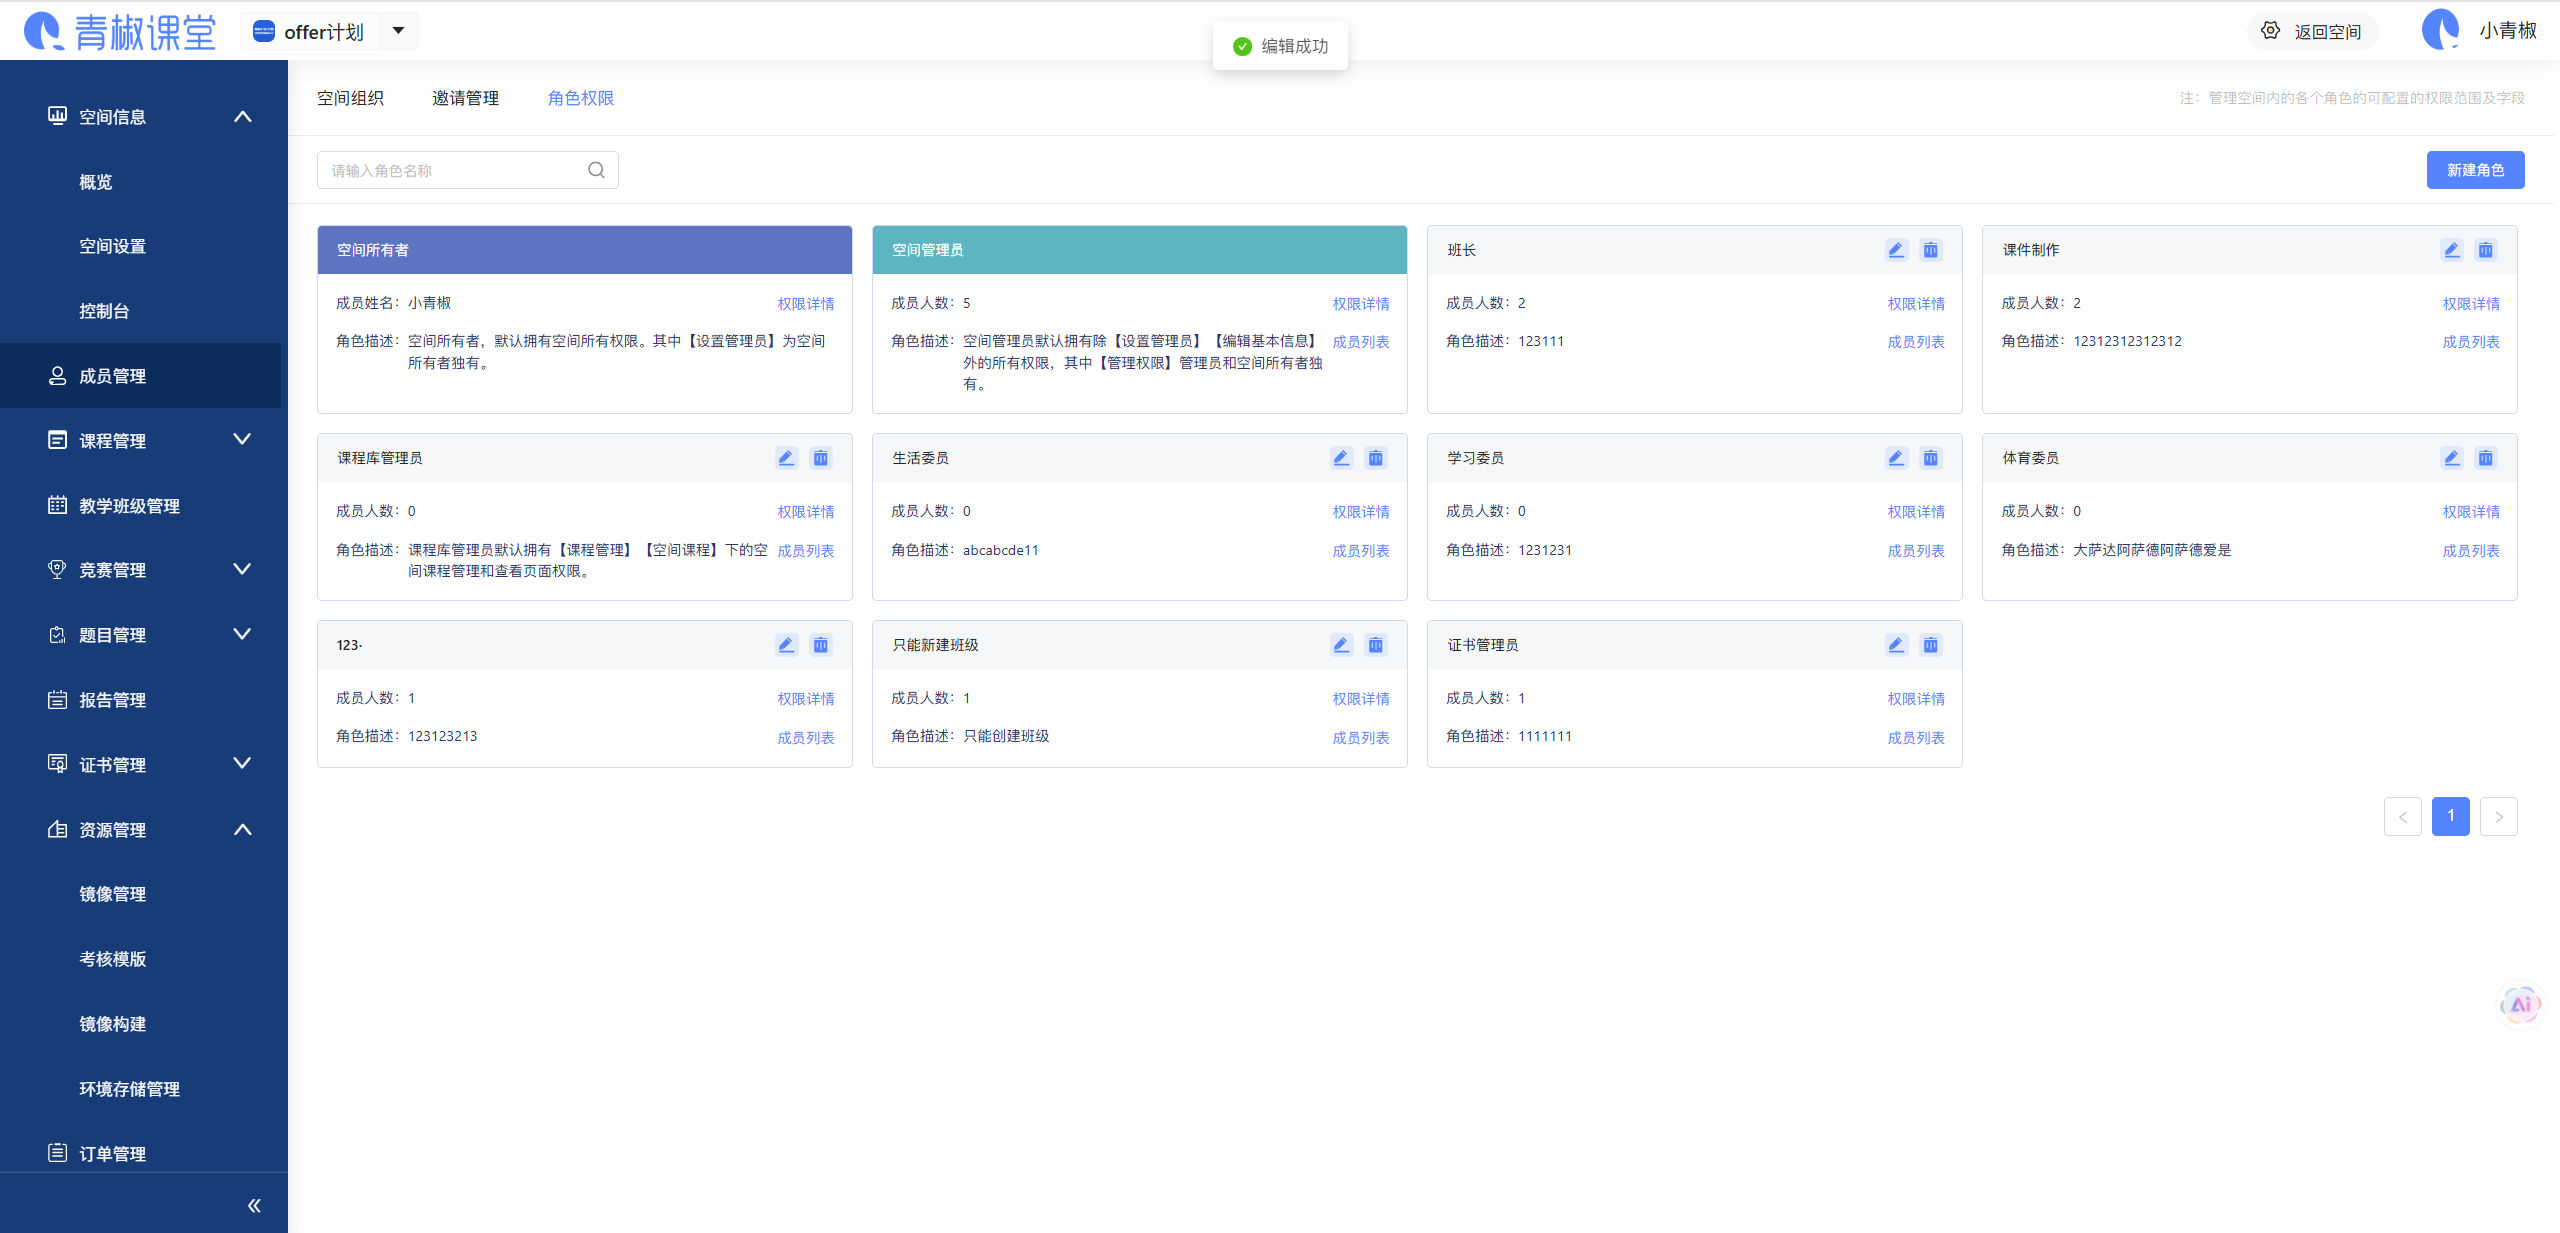The image size is (2560, 1233).
Task: Switch to 空间组织 tab
Action: 350,98
